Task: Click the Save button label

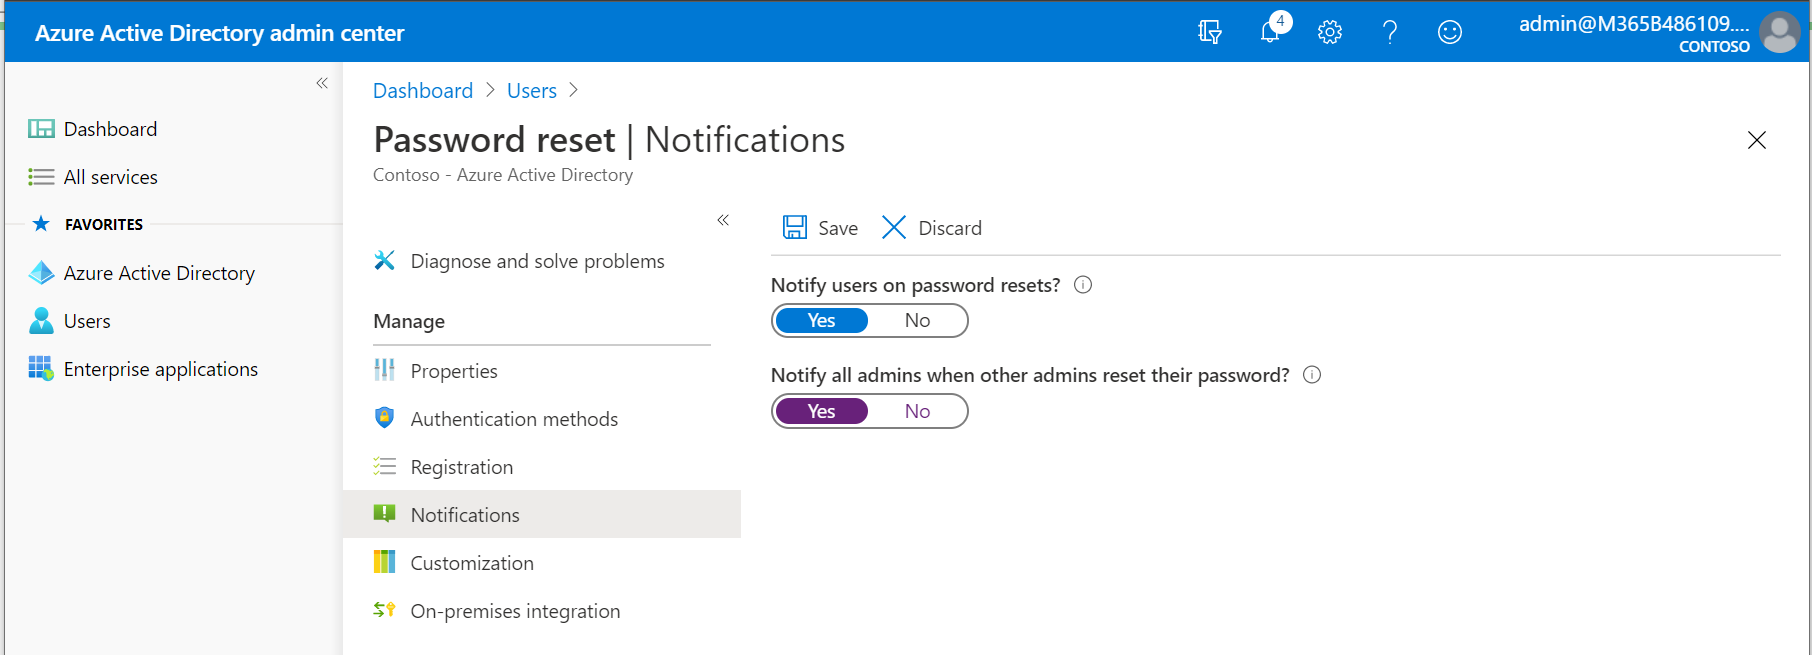Action: pyautogui.click(x=838, y=228)
